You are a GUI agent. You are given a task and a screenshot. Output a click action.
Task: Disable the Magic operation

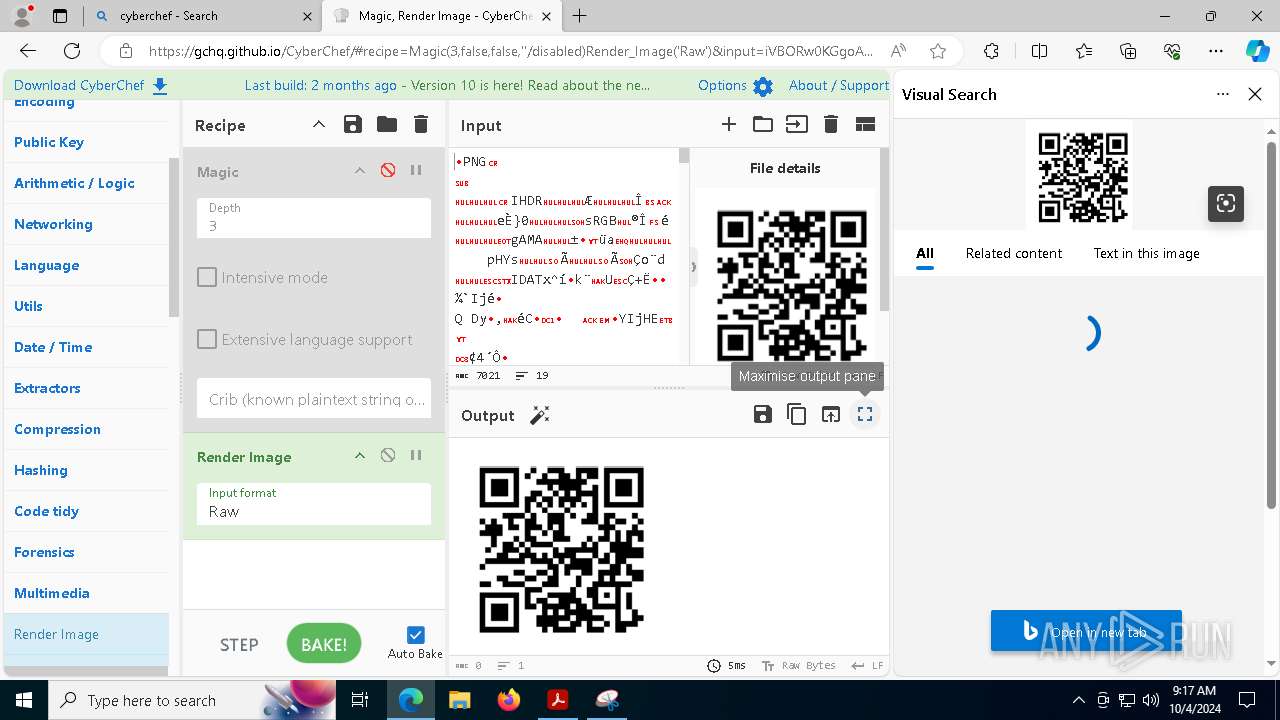(388, 171)
